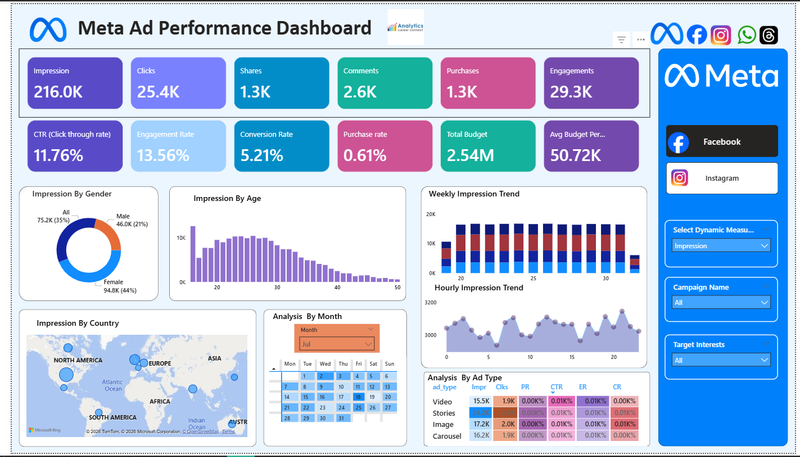The image size is (800, 457).
Task: Sort by the Clks column header
Action: coord(502,387)
